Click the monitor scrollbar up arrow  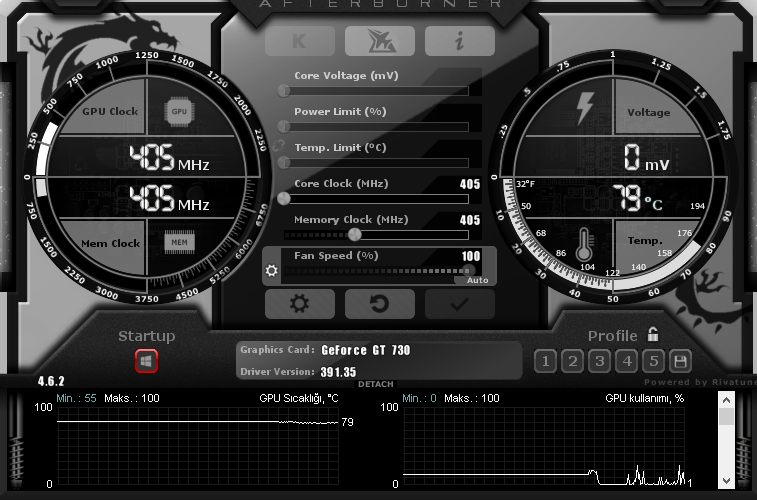[x=726, y=400]
